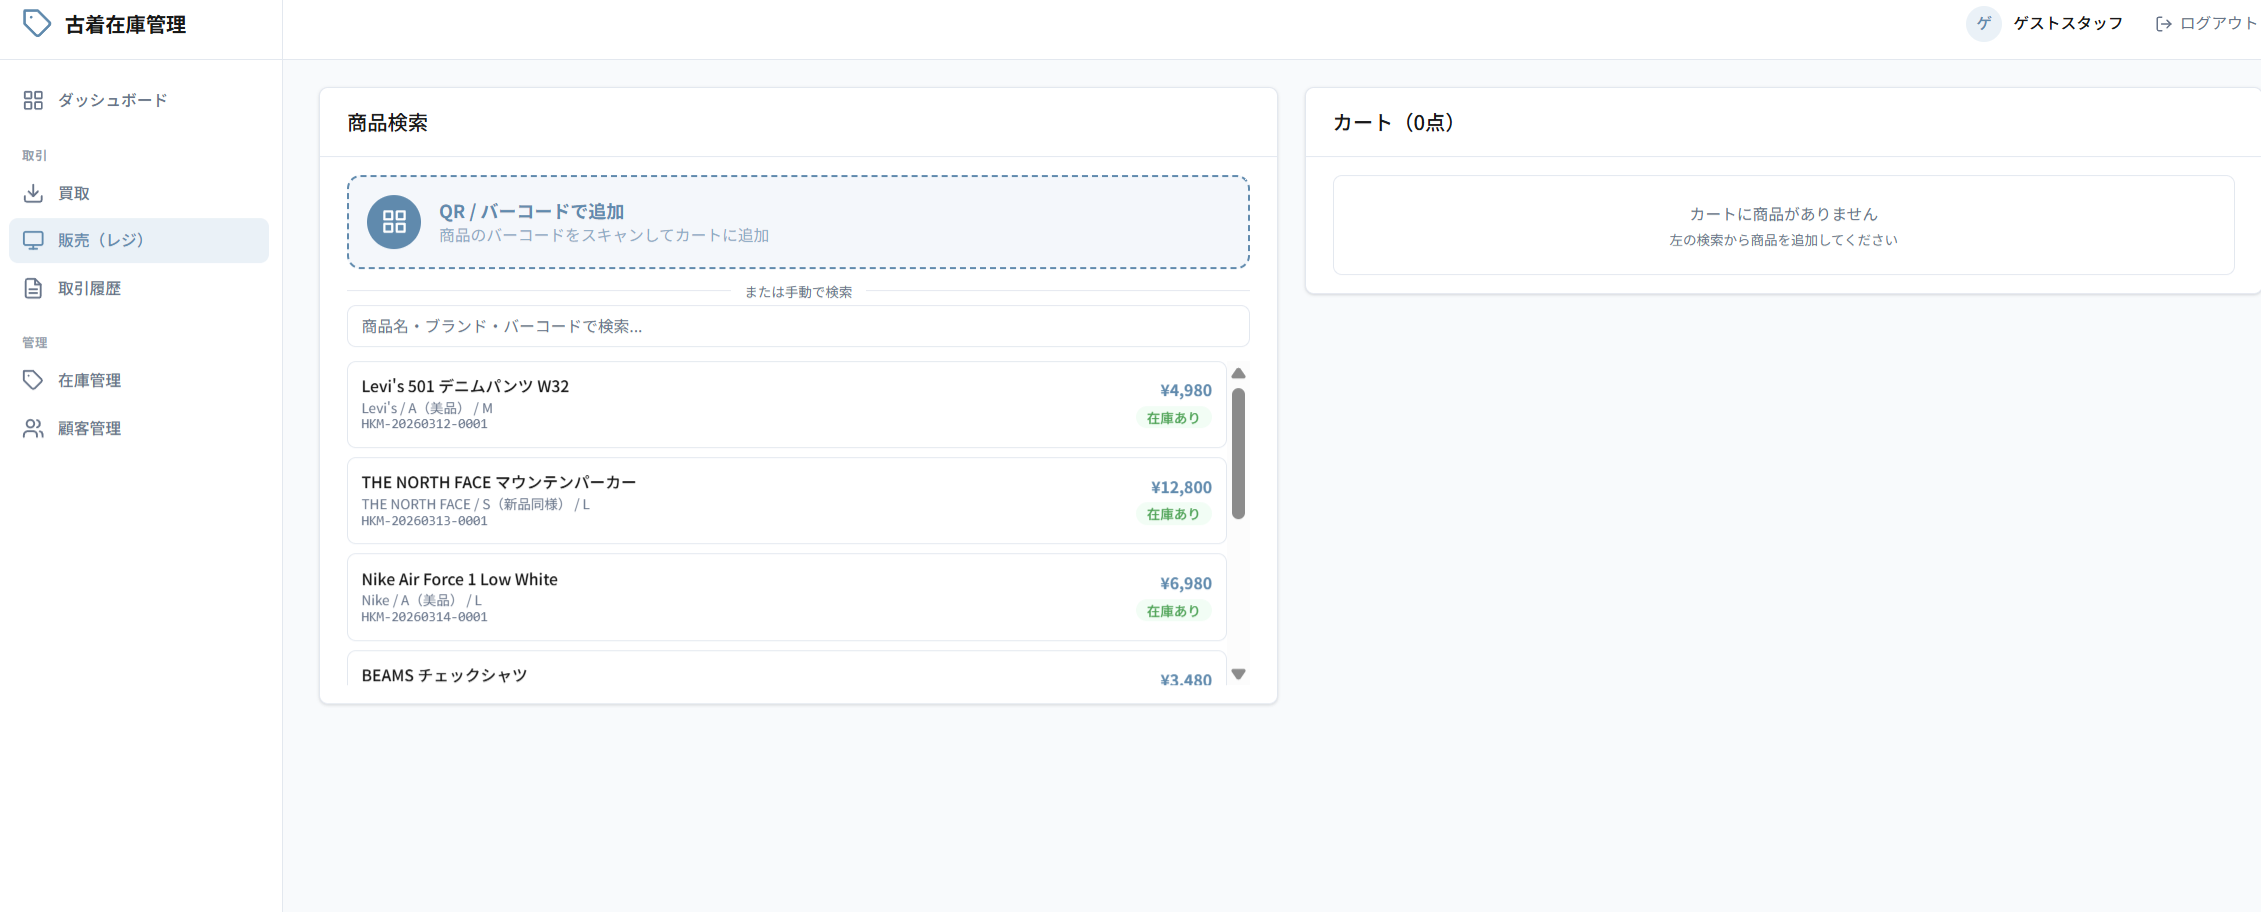Image resolution: width=2261 pixels, height=912 pixels.
Task: Click the logout arrow icon
Action: click(x=2163, y=24)
